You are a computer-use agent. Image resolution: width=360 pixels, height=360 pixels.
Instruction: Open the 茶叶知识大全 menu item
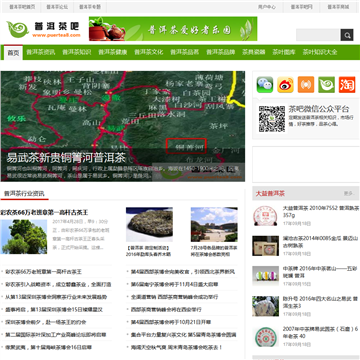pos(320,52)
